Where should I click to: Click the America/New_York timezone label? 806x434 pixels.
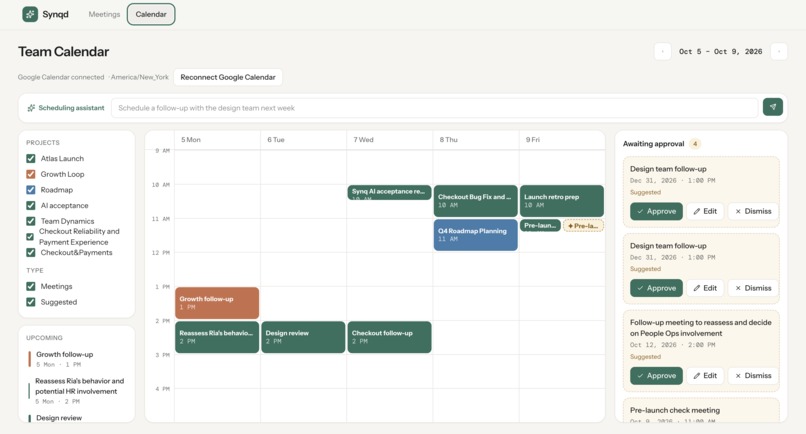click(140, 77)
